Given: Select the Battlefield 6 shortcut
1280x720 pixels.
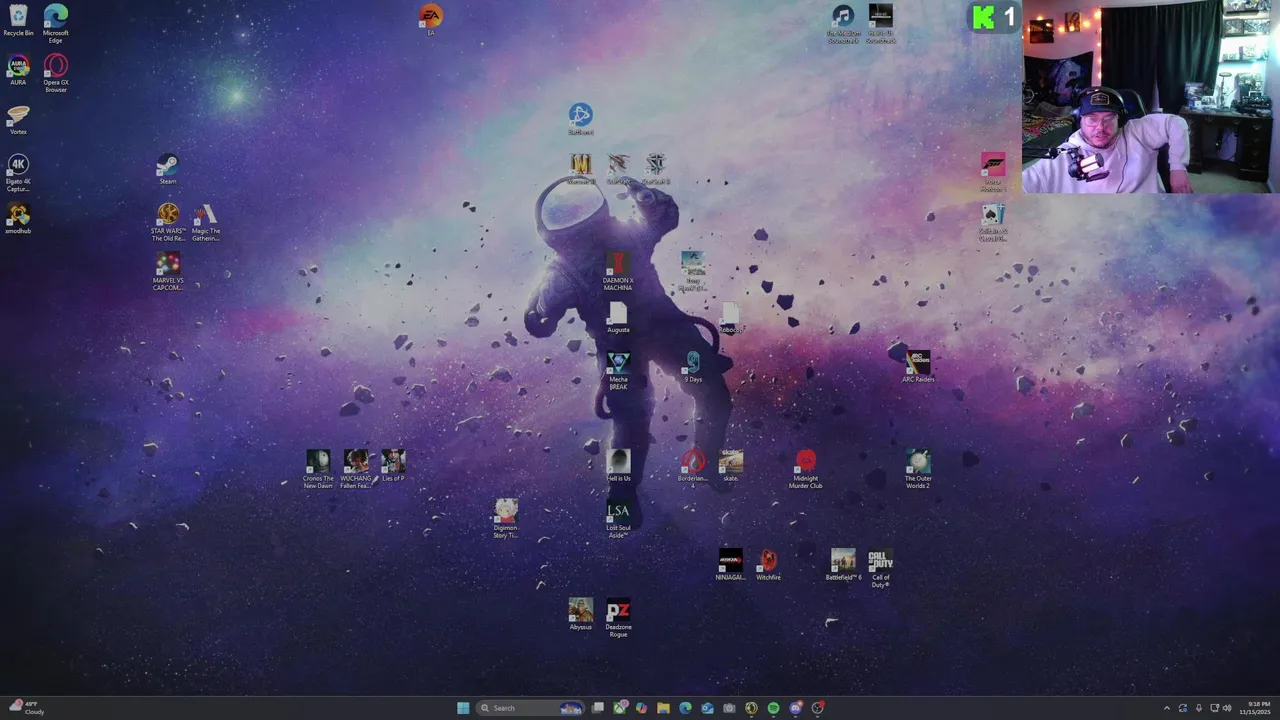Looking at the screenshot, I should coord(843,565).
